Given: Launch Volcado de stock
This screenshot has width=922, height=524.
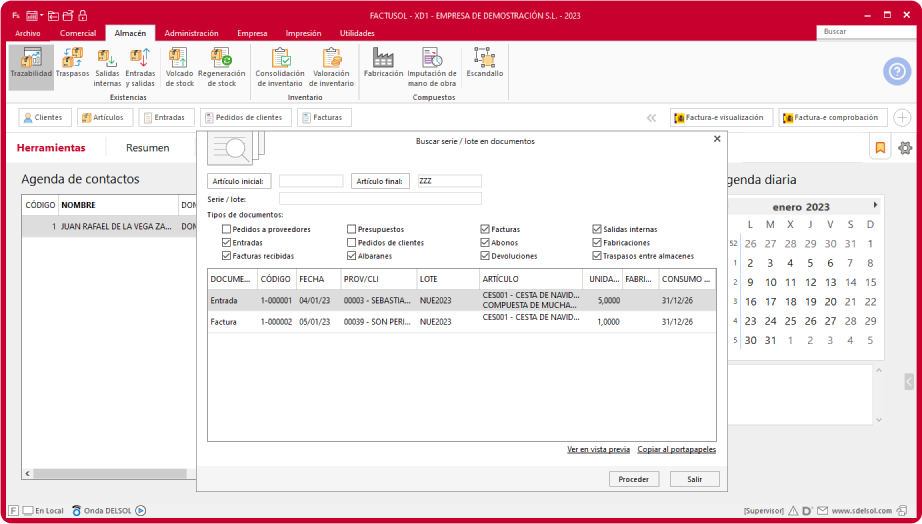Looking at the screenshot, I should point(179,68).
